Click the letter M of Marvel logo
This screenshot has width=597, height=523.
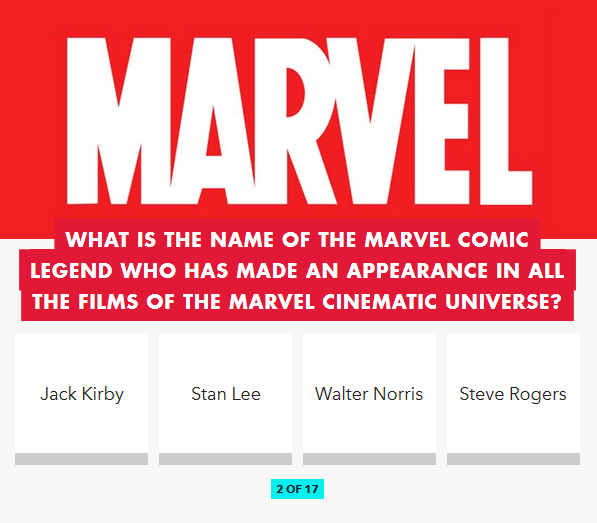tap(118, 121)
